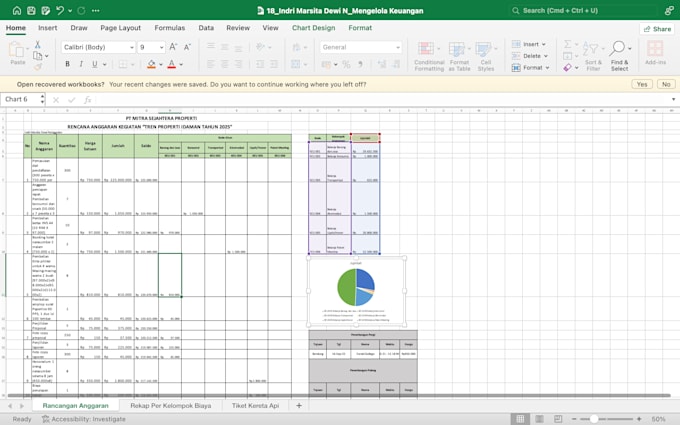Click the Search field in title bar
The height and width of the screenshot is (425, 680).
click(x=581, y=10)
